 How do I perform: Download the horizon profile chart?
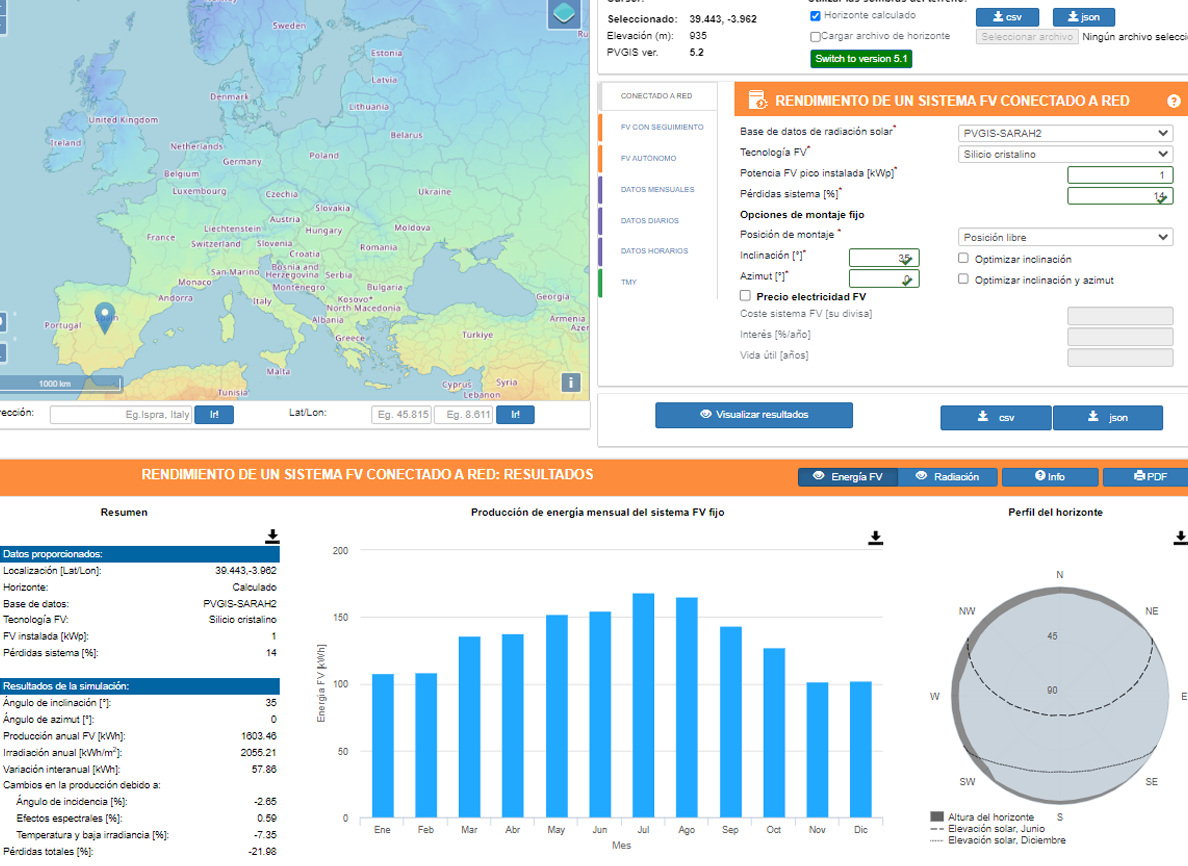pos(1180,538)
